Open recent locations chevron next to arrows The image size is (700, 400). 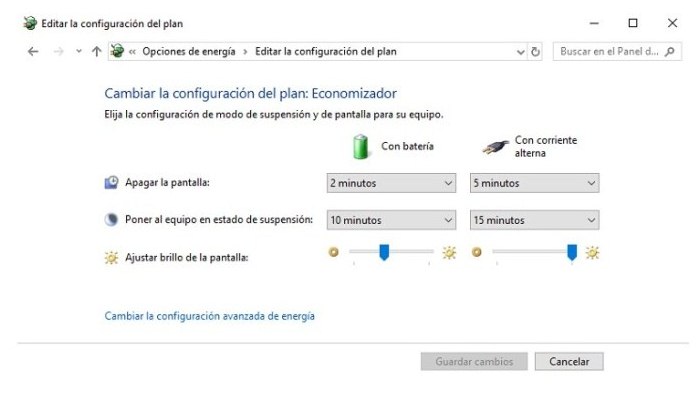tap(79, 51)
